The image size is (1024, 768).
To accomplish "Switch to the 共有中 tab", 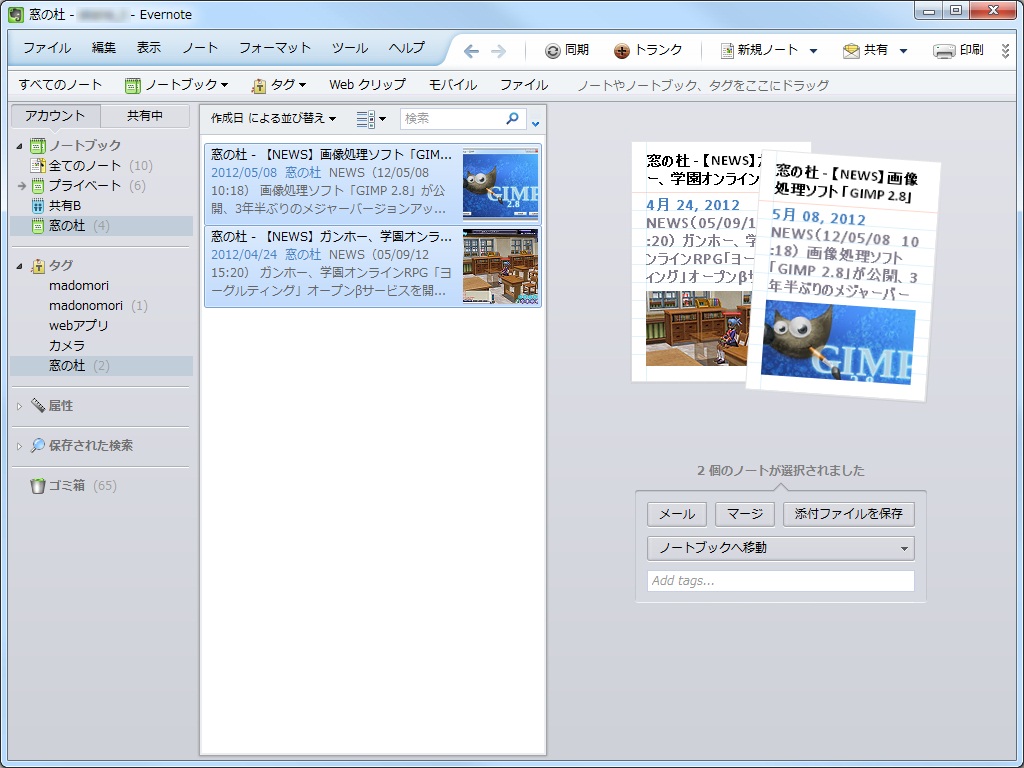I will pos(145,115).
